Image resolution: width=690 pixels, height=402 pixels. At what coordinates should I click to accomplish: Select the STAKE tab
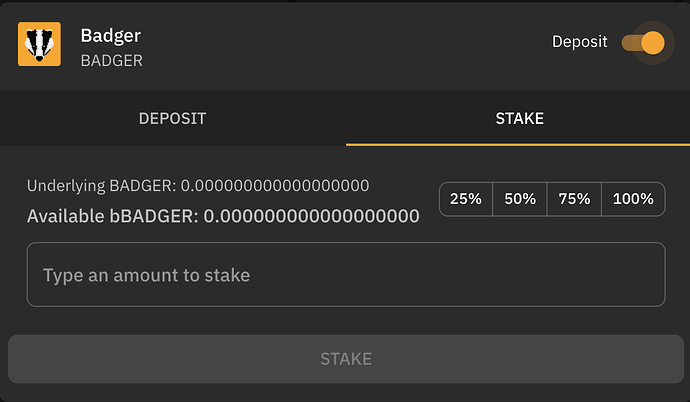519,118
